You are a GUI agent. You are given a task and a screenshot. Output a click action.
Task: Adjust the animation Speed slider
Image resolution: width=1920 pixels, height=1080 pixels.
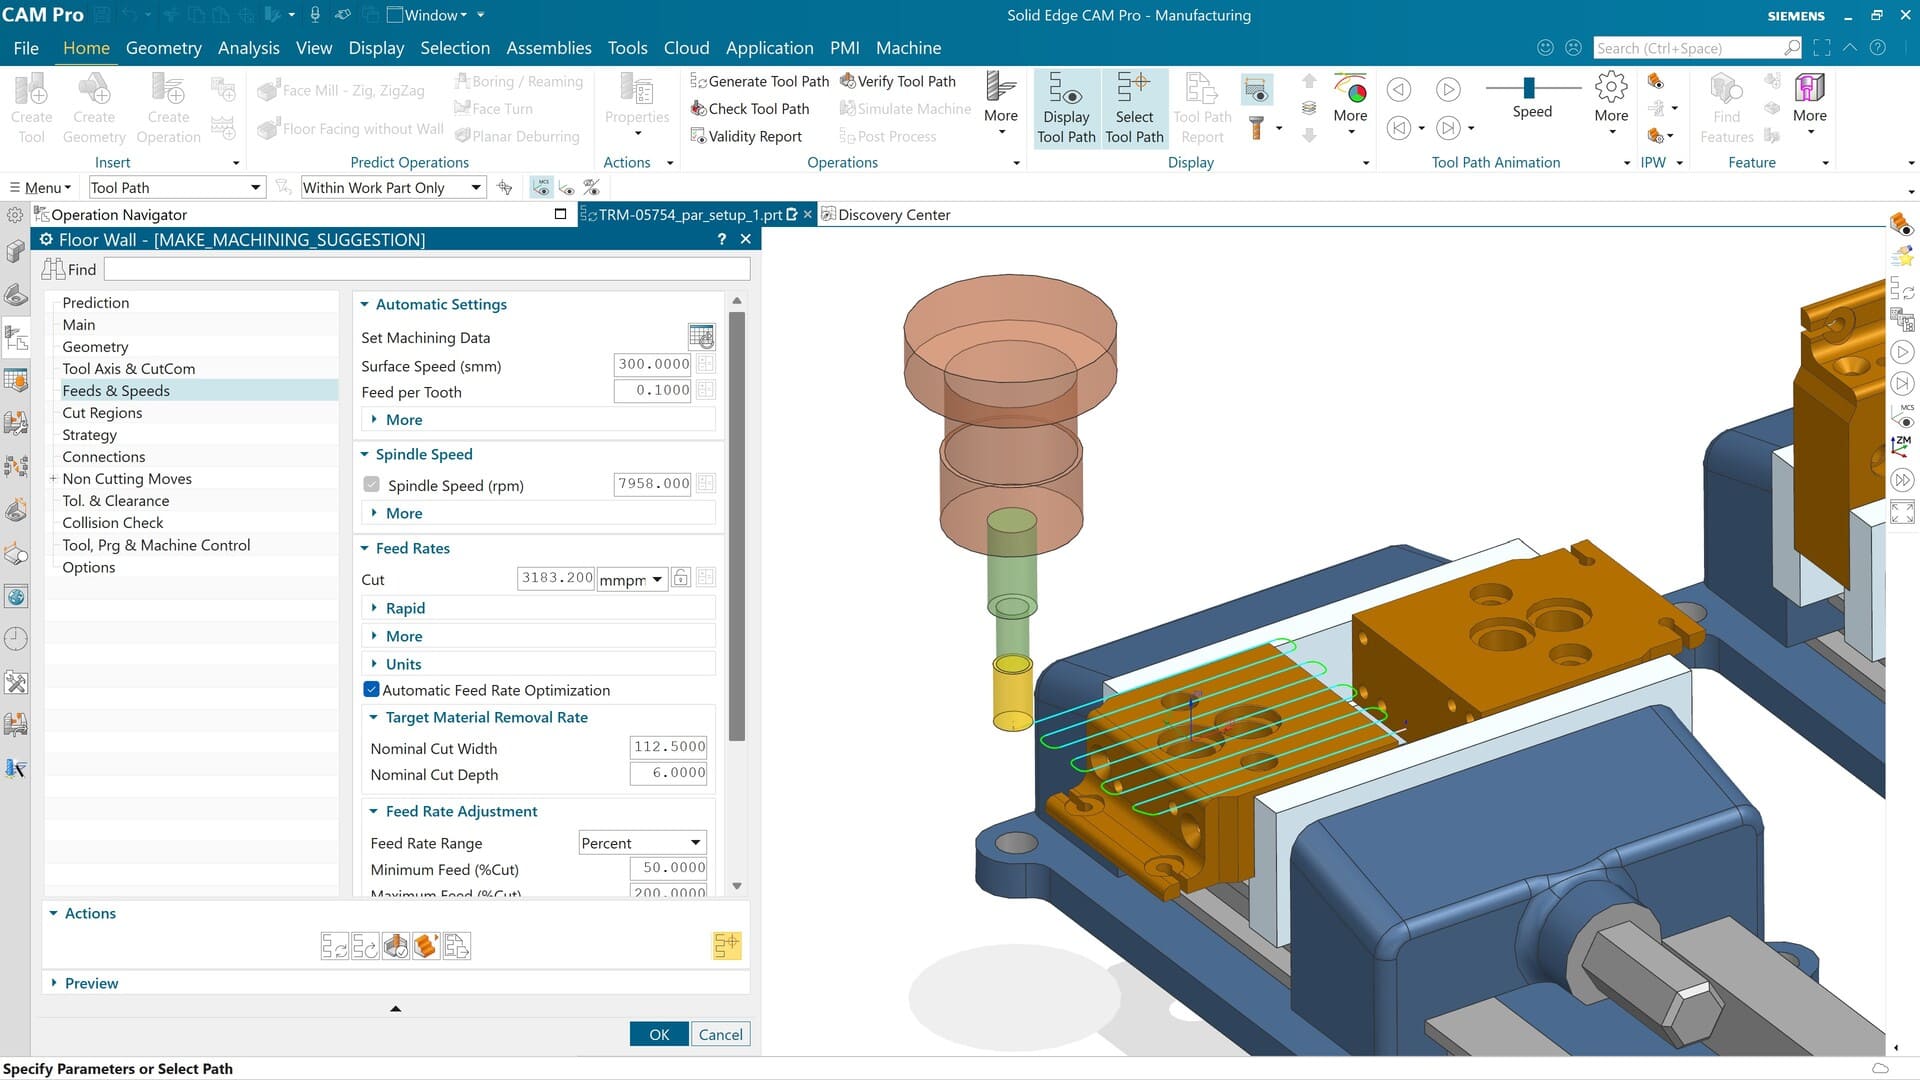[x=1529, y=89]
